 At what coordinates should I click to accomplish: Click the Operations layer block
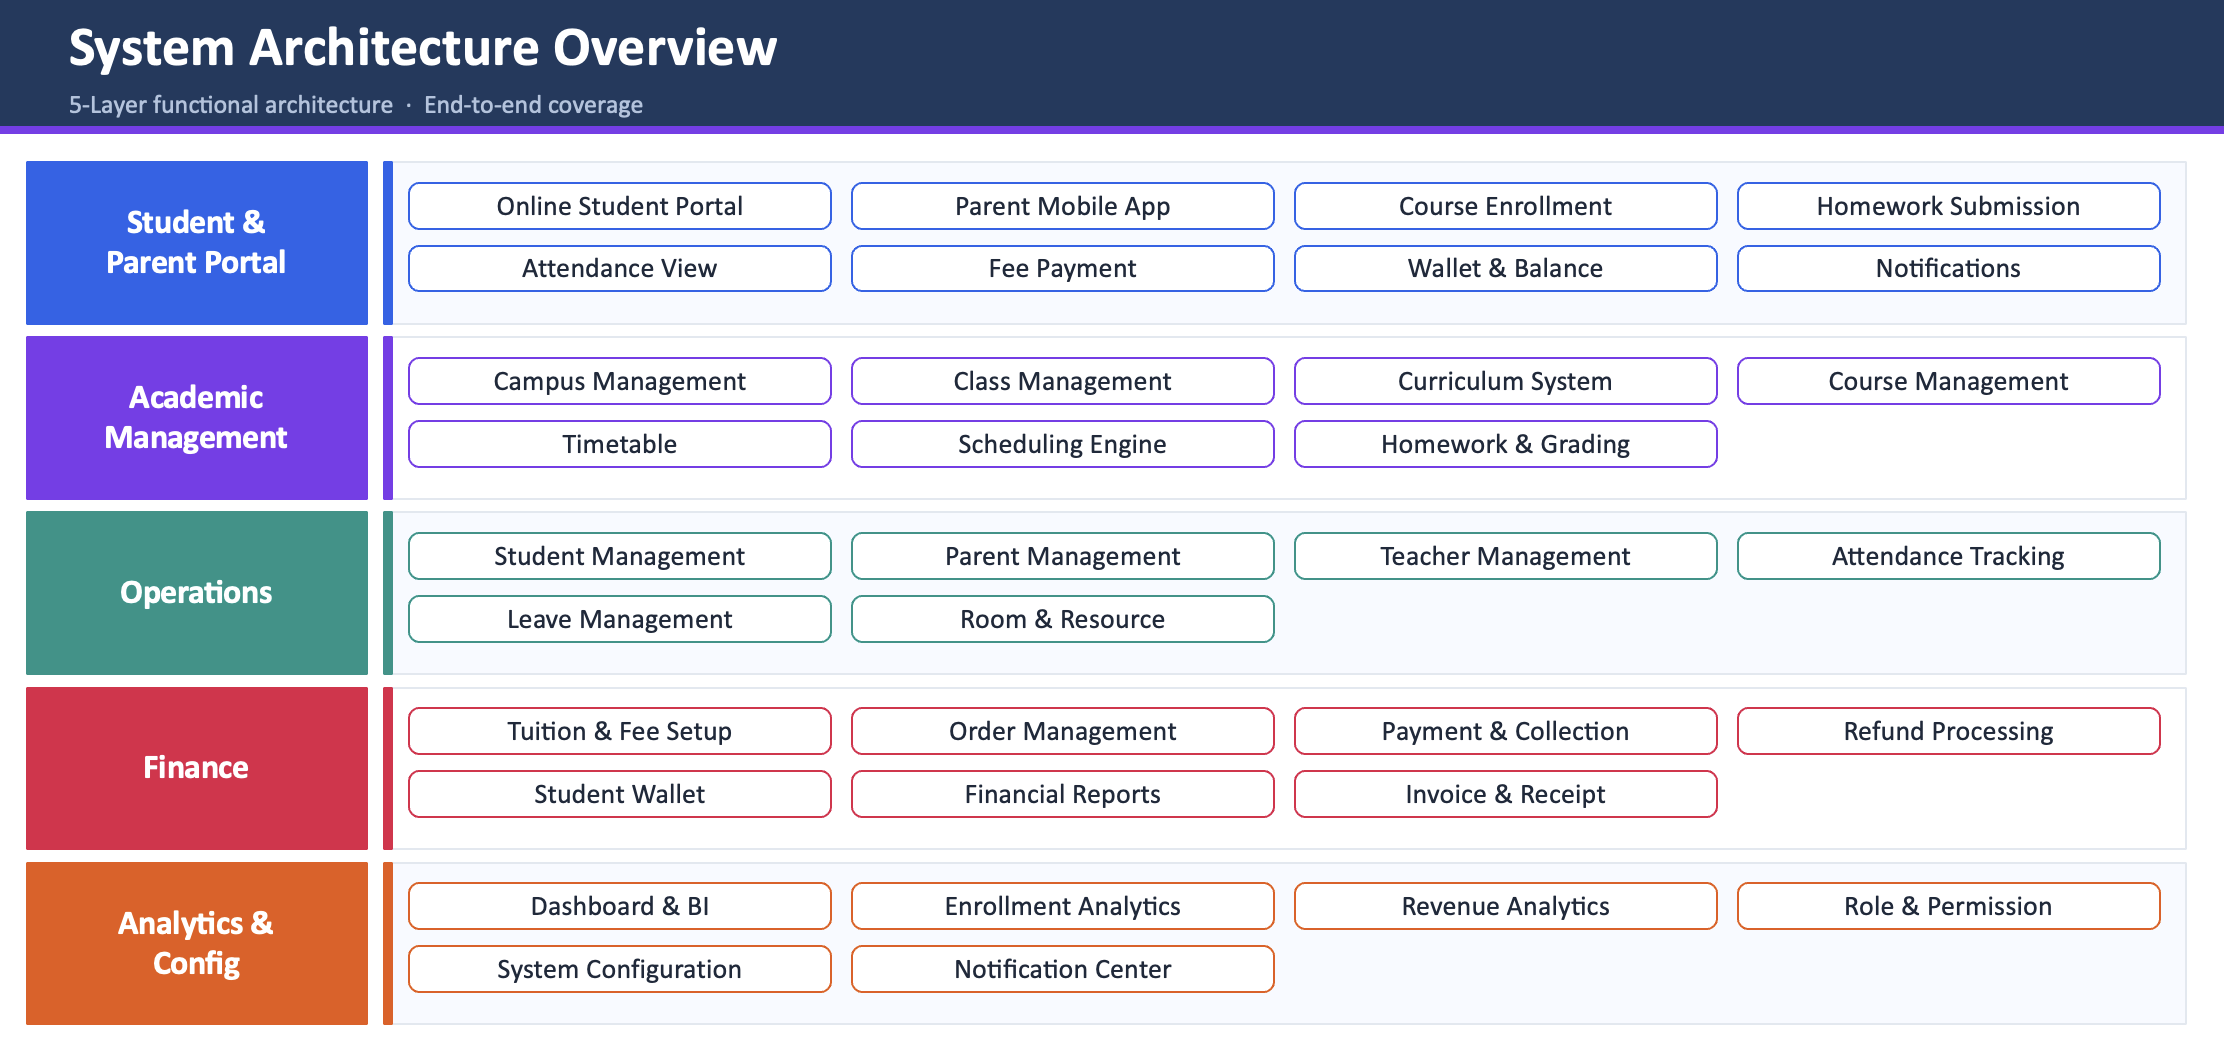coord(196,592)
